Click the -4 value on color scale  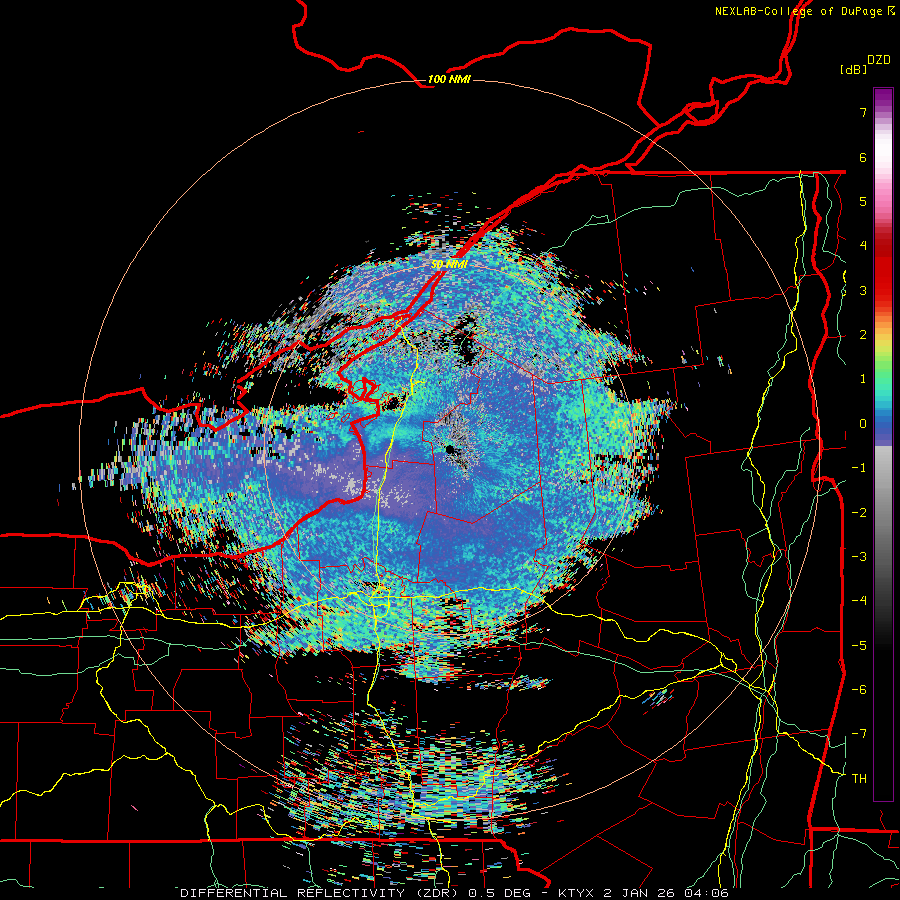859,601
